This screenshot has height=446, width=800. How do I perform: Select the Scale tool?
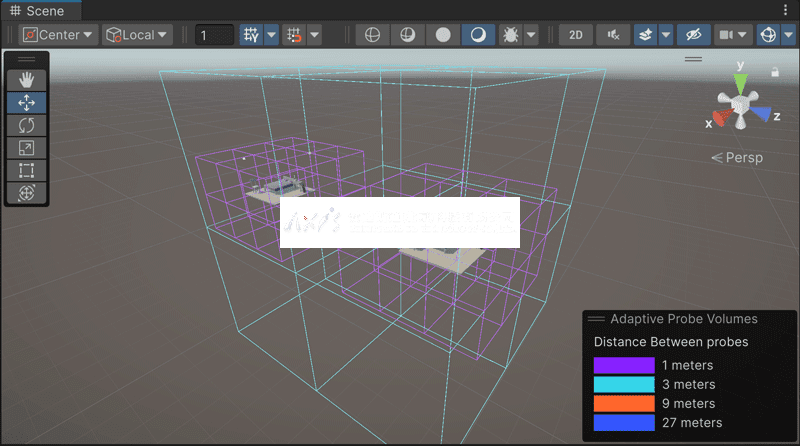[26, 148]
